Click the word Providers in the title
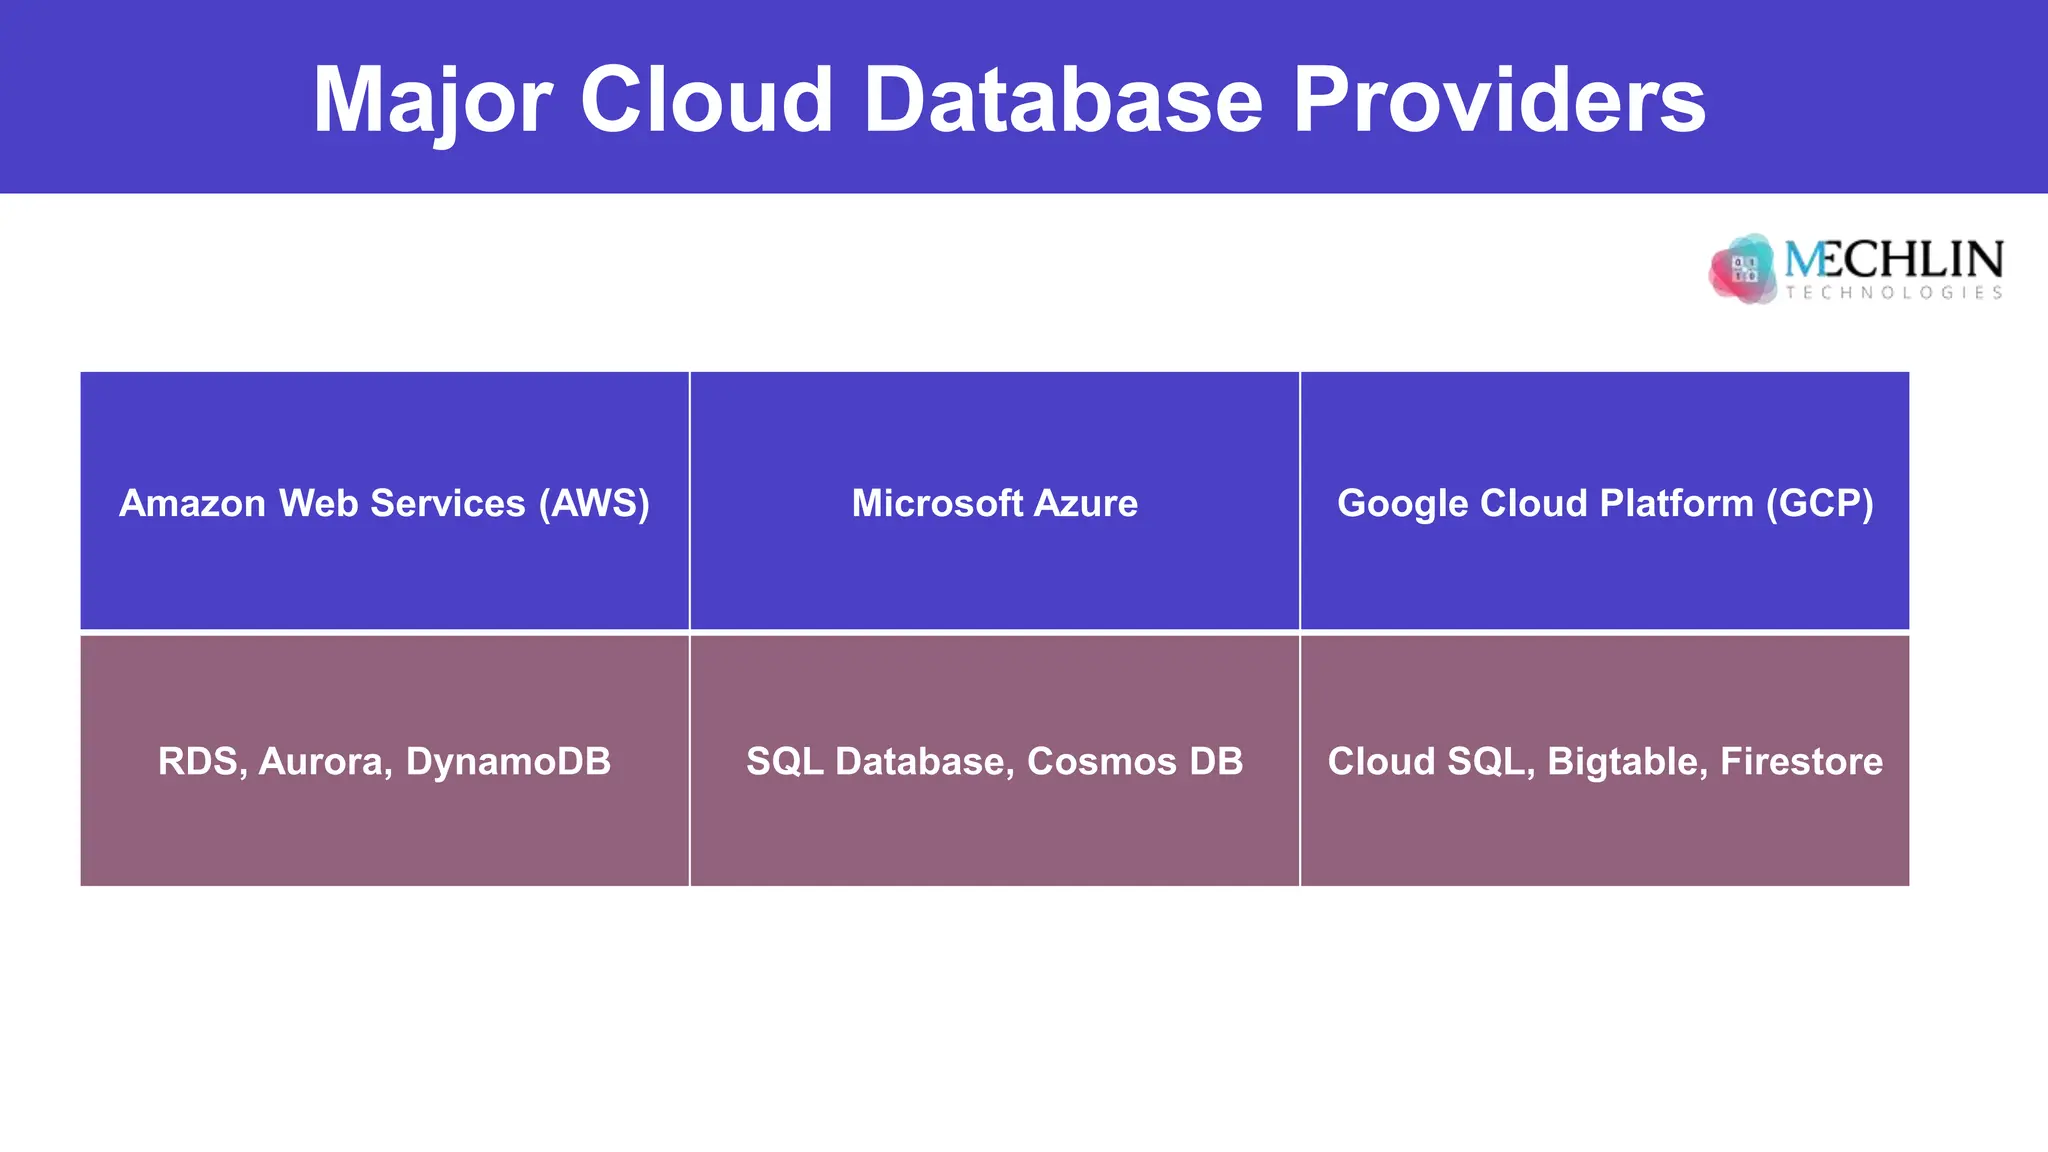 coord(1500,99)
